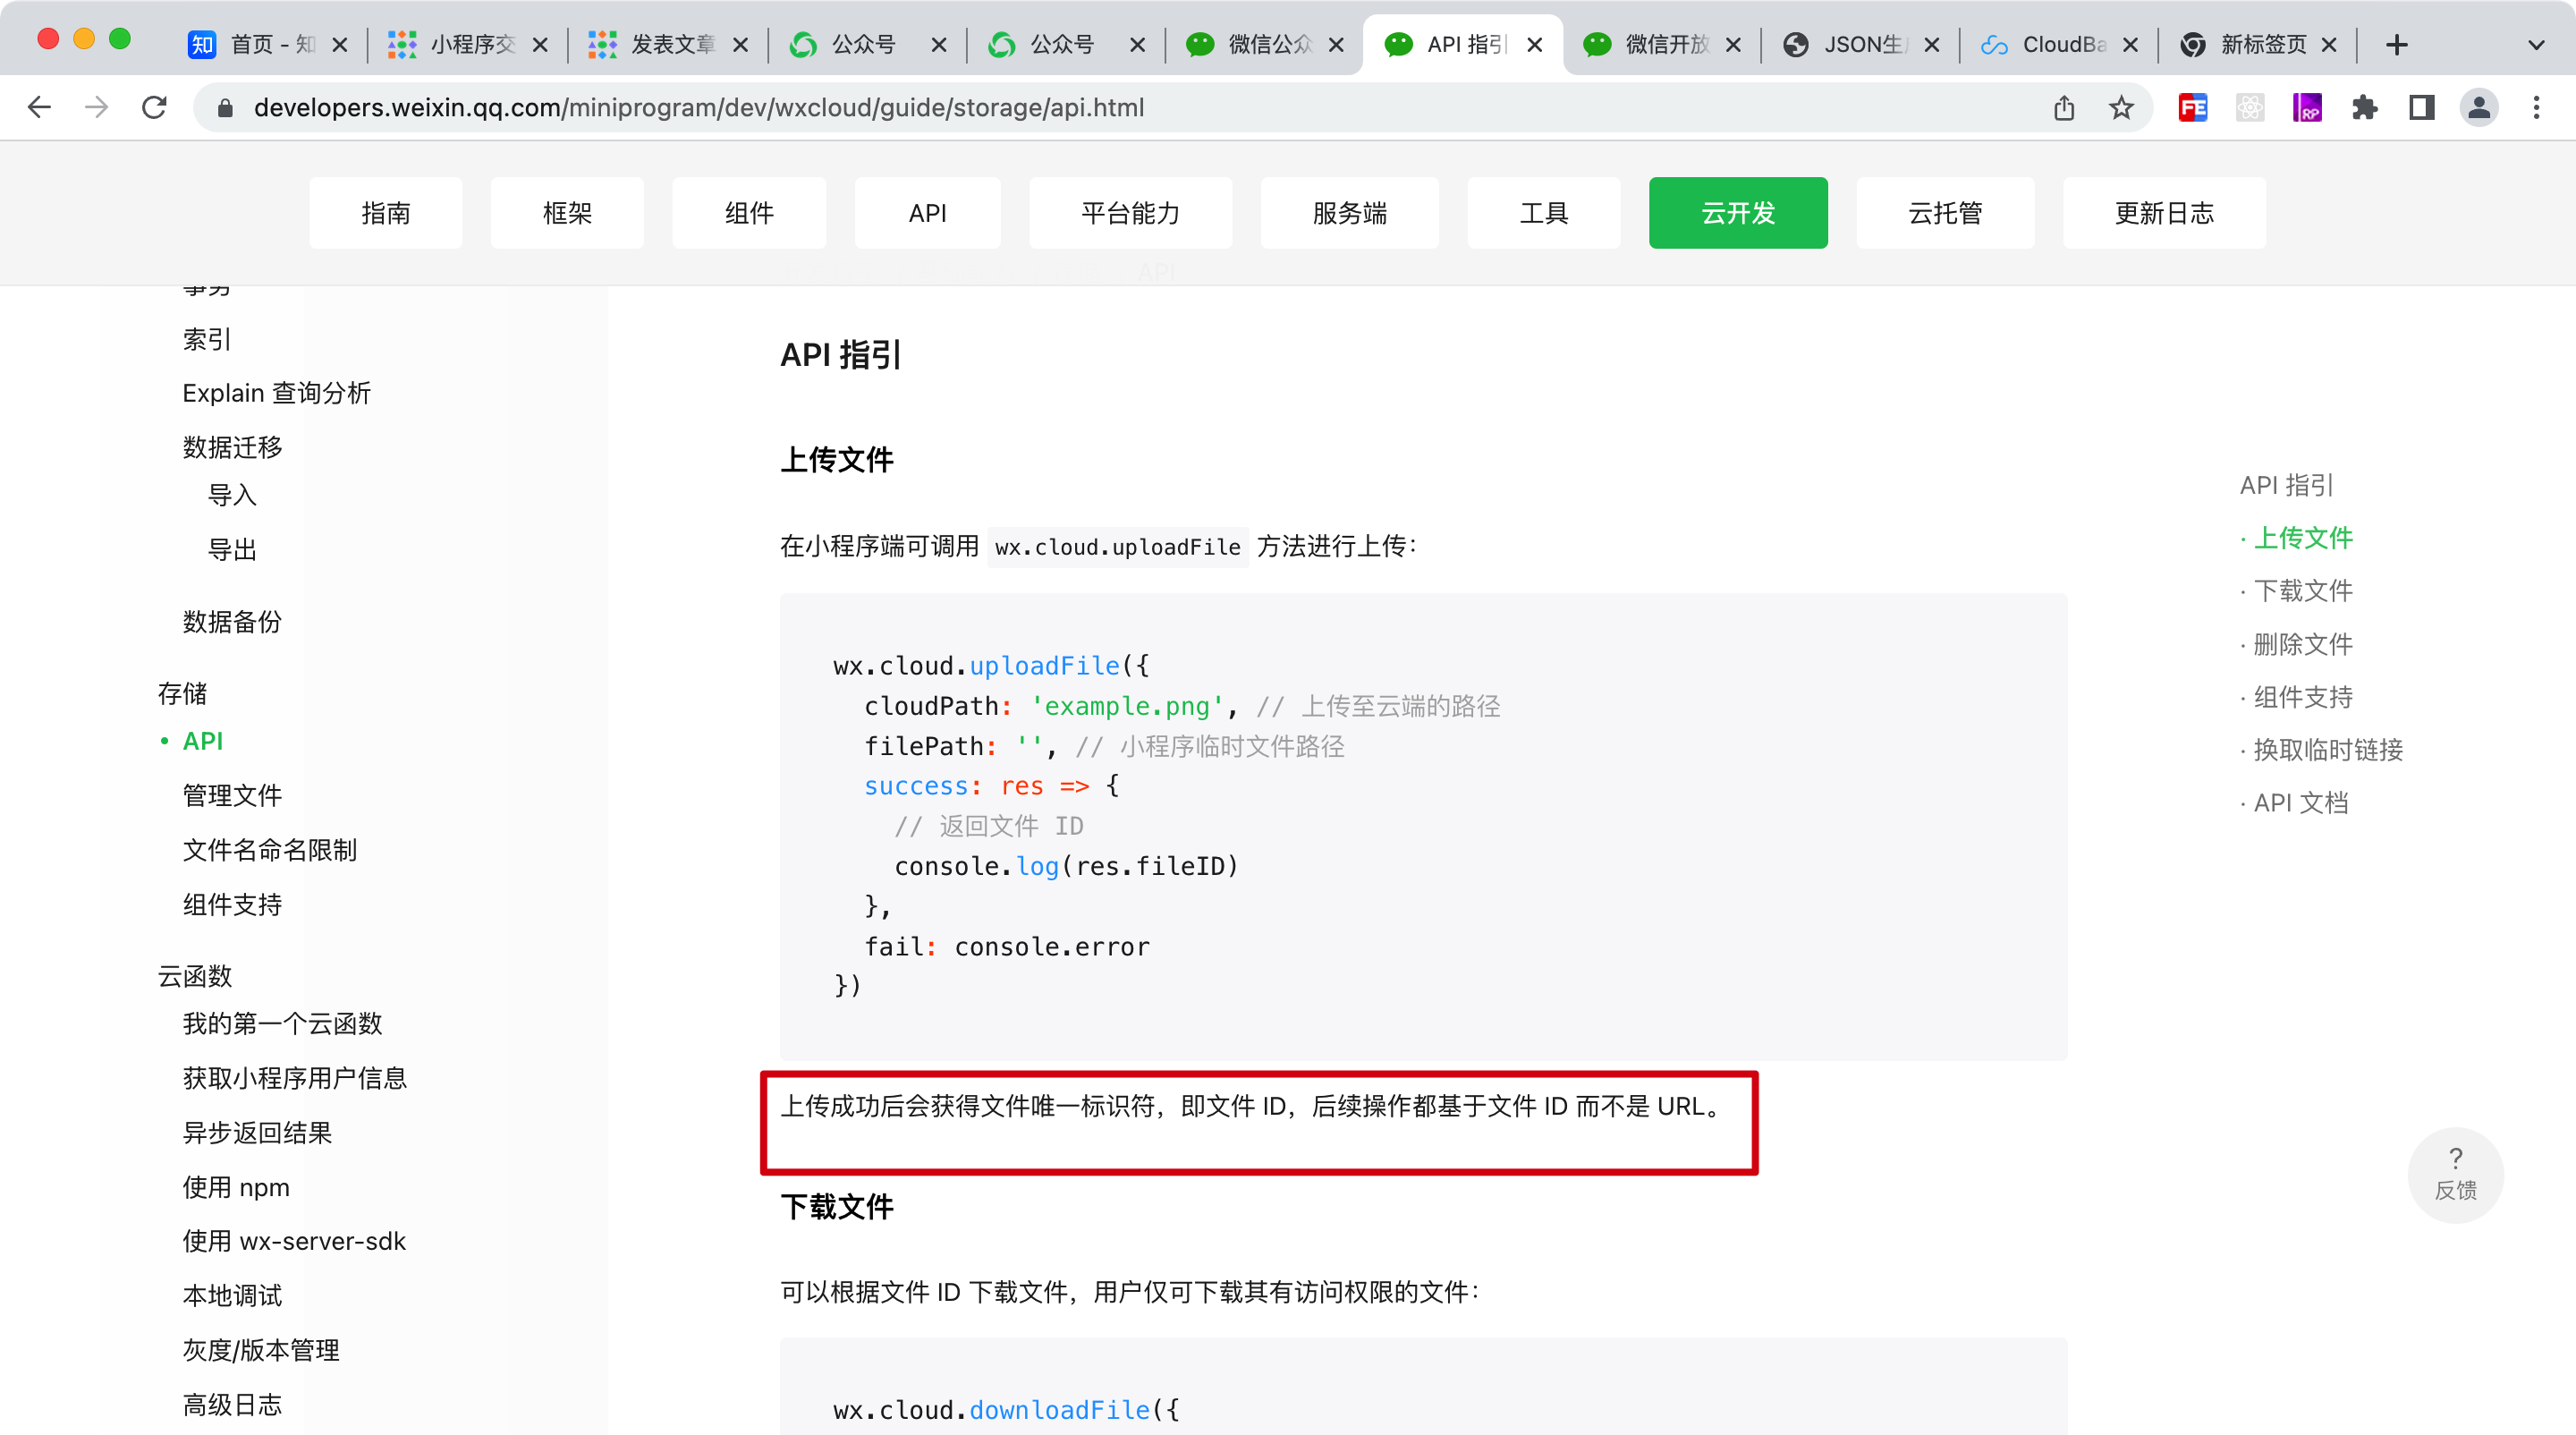Bookmark page with the star icon

click(x=2121, y=107)
